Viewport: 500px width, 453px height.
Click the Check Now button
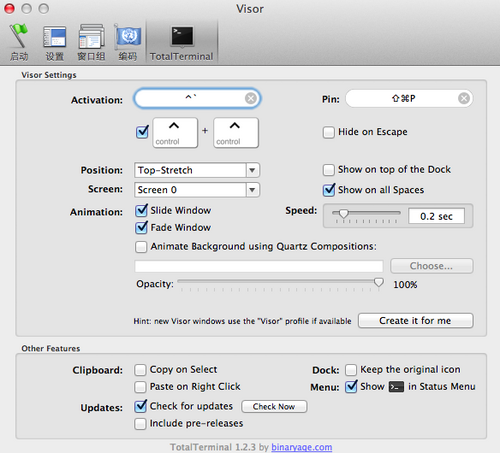274,407
